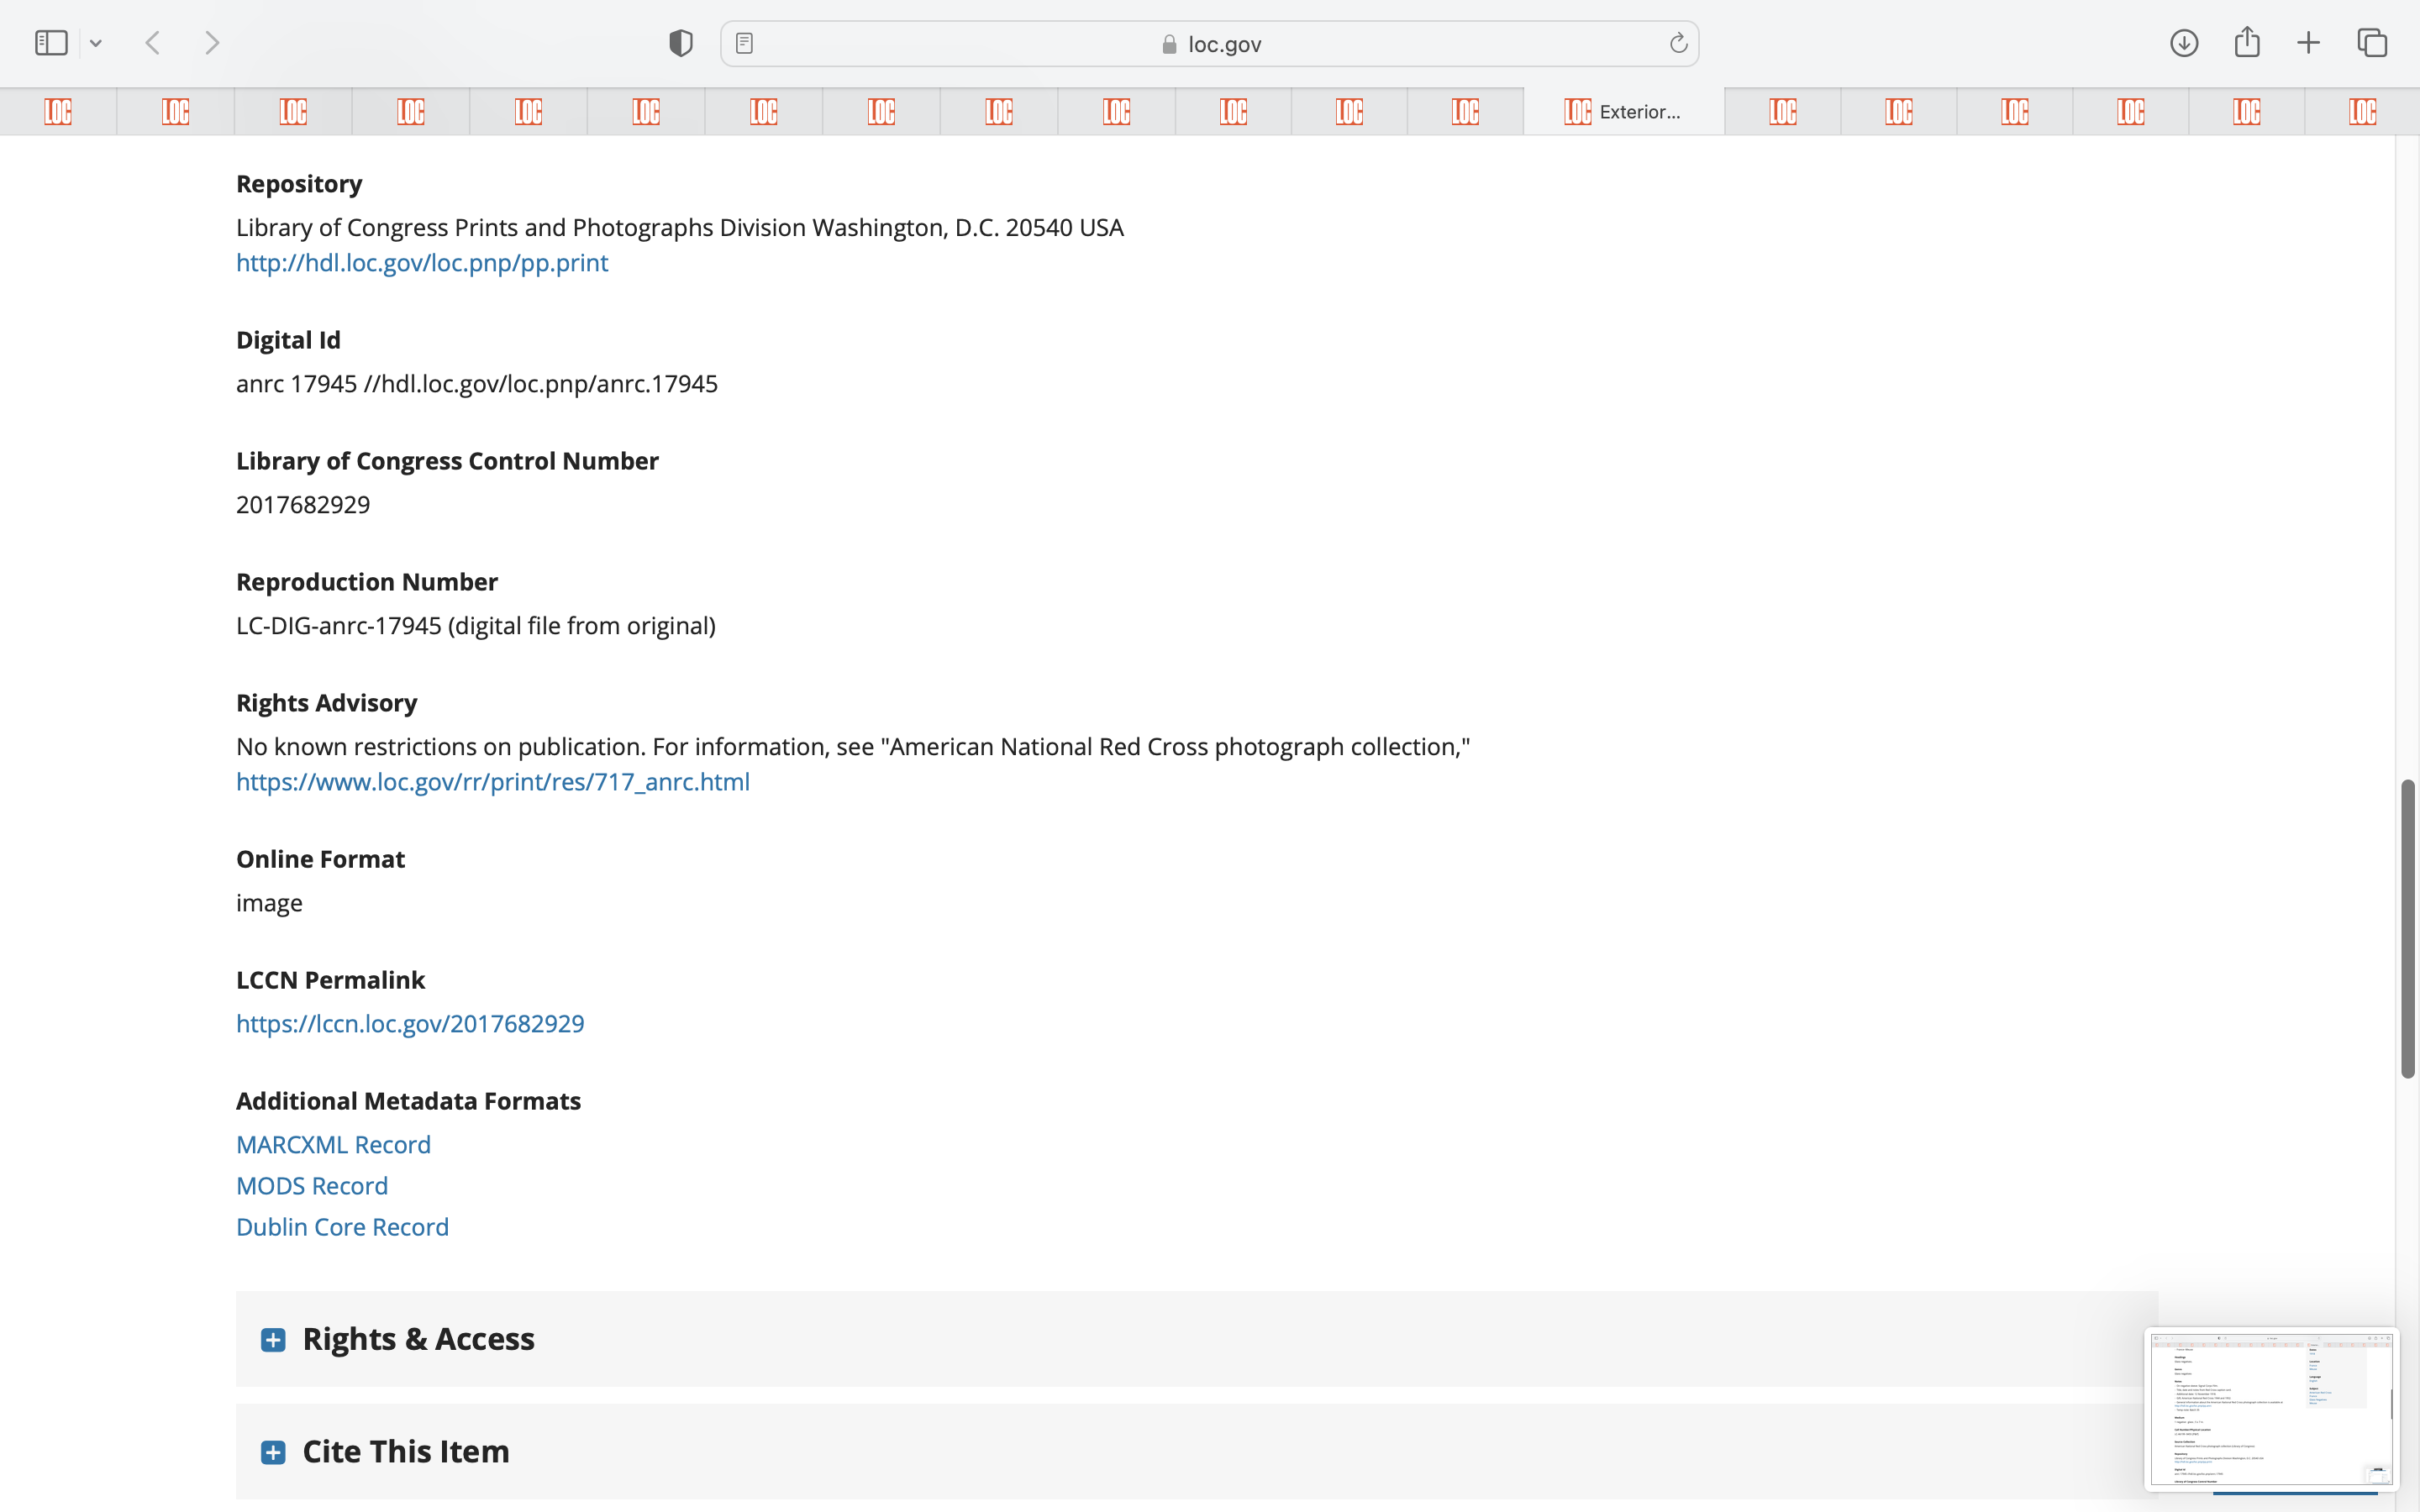Click the Reader view page icon
The width and height of the screenshot is (2420, 1512).
pyautogui.click(x=744, y=43)
